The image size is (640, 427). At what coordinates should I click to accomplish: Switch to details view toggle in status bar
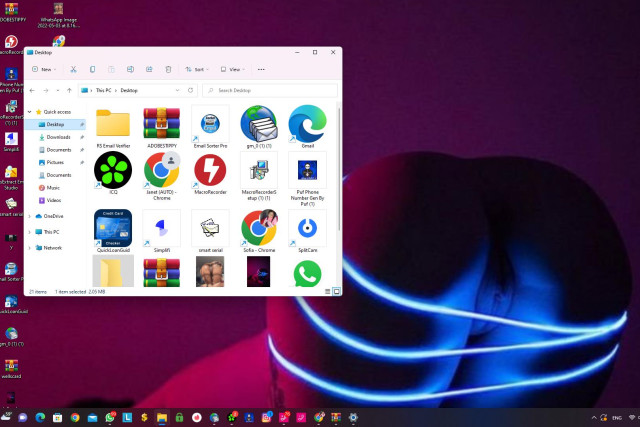point(326,291)
